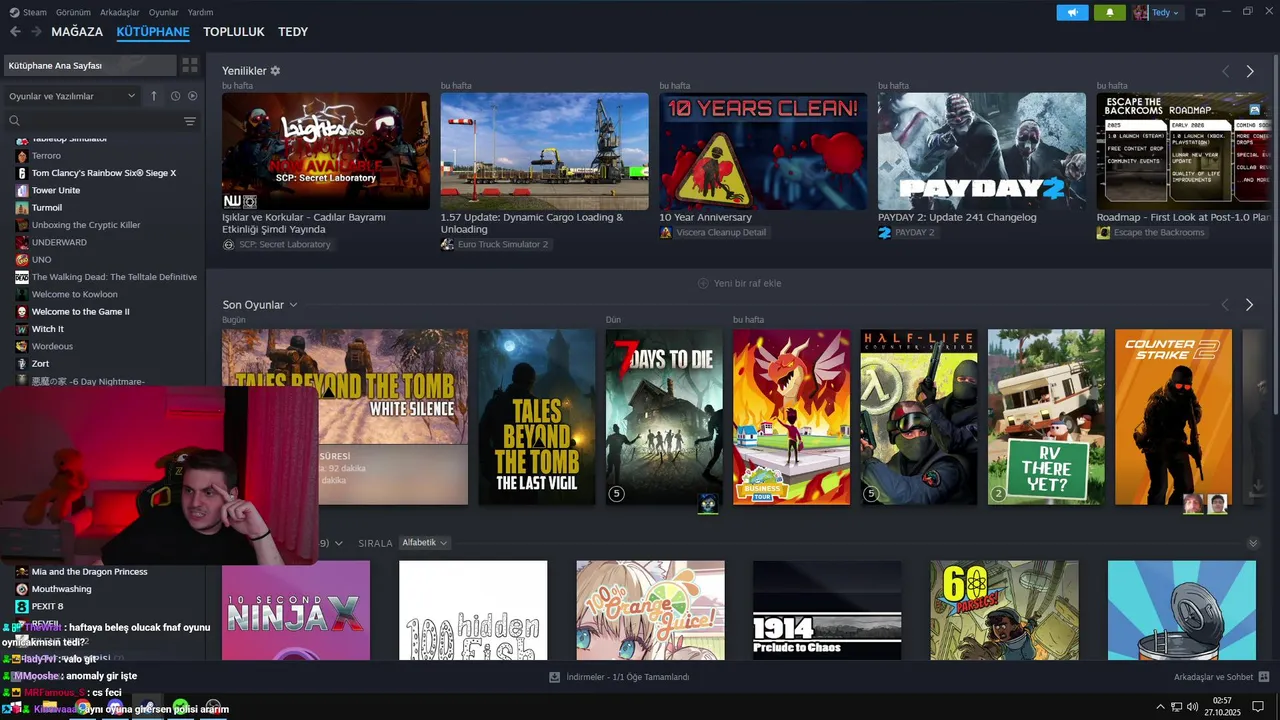Image resolution: width=1280 pixels, height=720 pixels.
Task: Select Turmoil in game list
Action: click(x=46, y=208)
